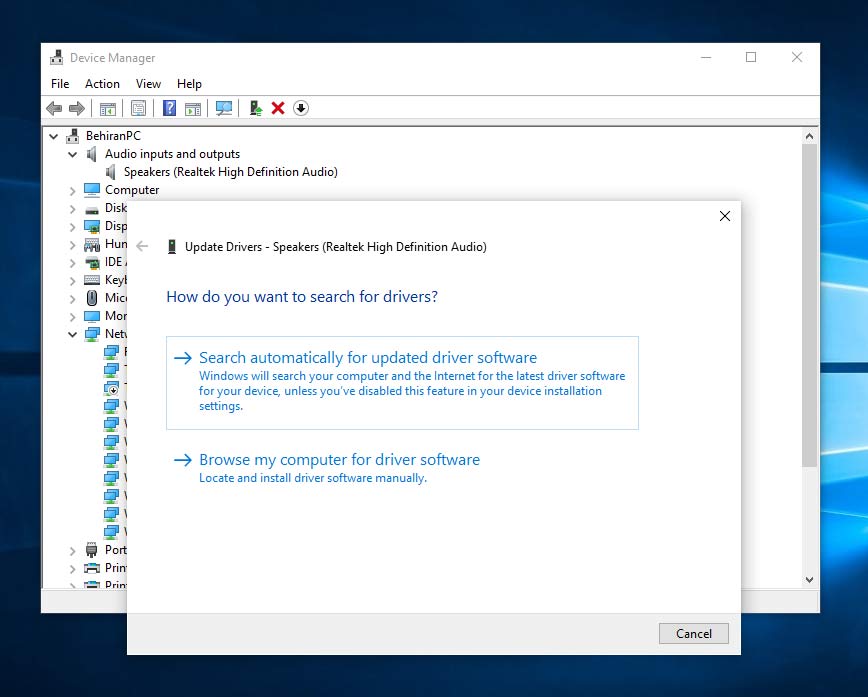
Task: Collapse the BehiranPC root node
Action: coord(54,136)
